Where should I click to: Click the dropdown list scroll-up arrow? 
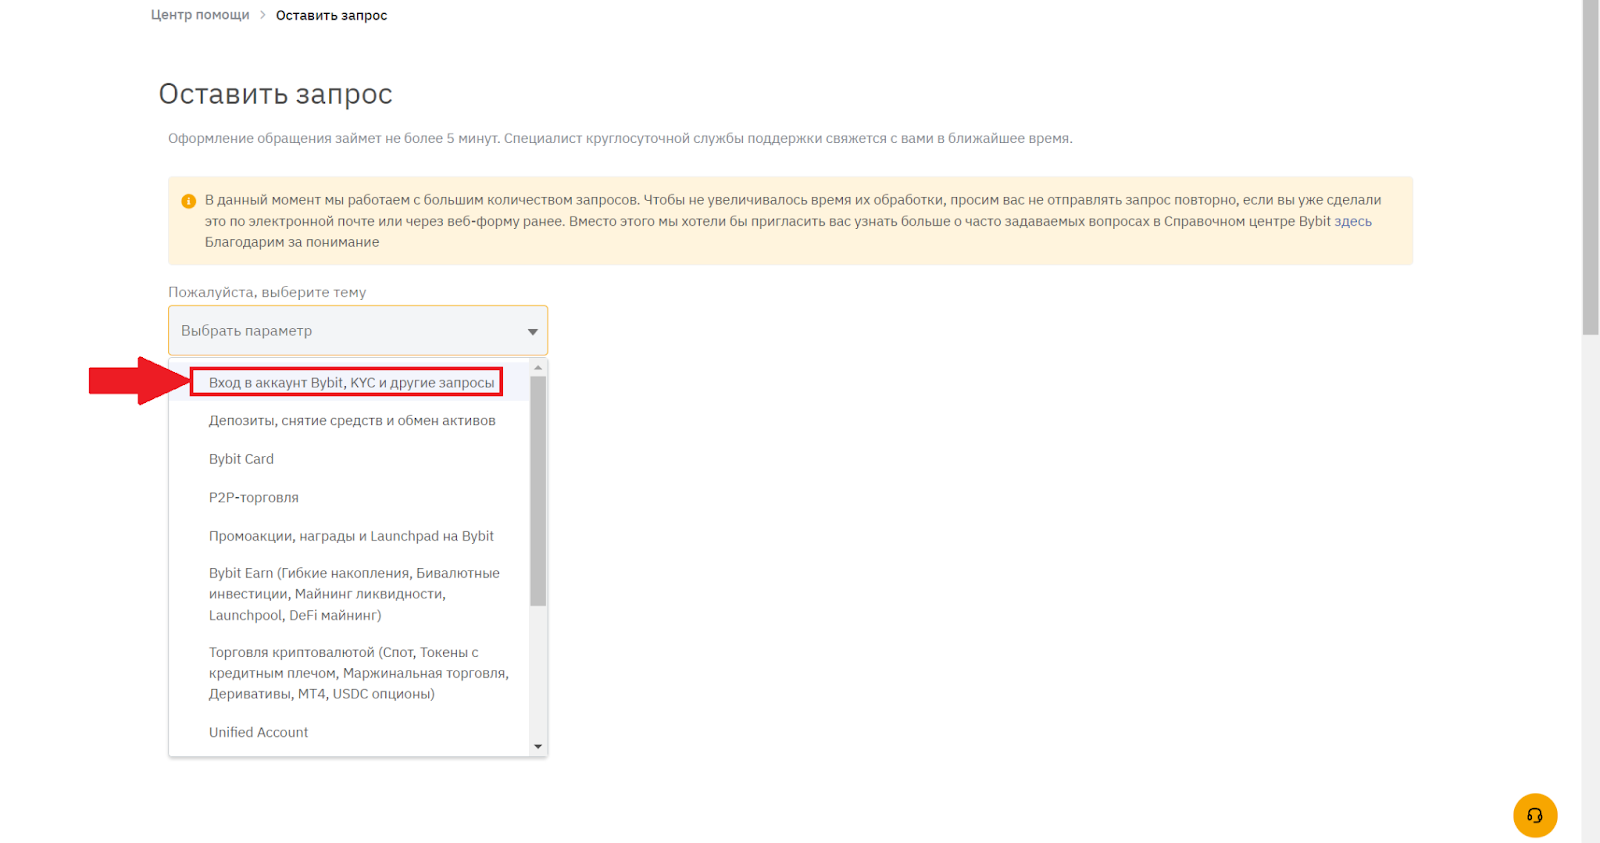[538, 368]
